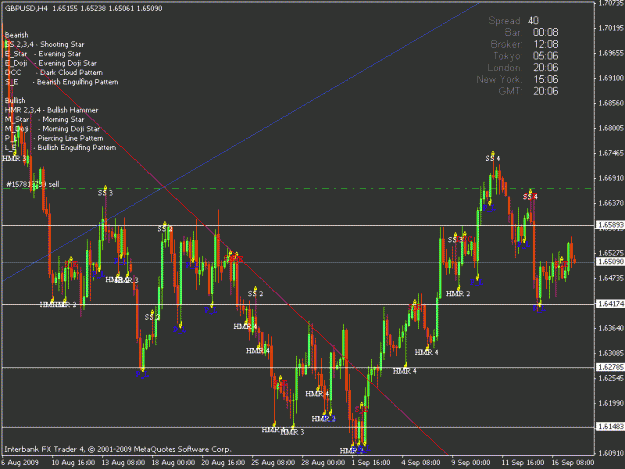Select the boxed current price 1.65090 label

click(x=610, y=261)
